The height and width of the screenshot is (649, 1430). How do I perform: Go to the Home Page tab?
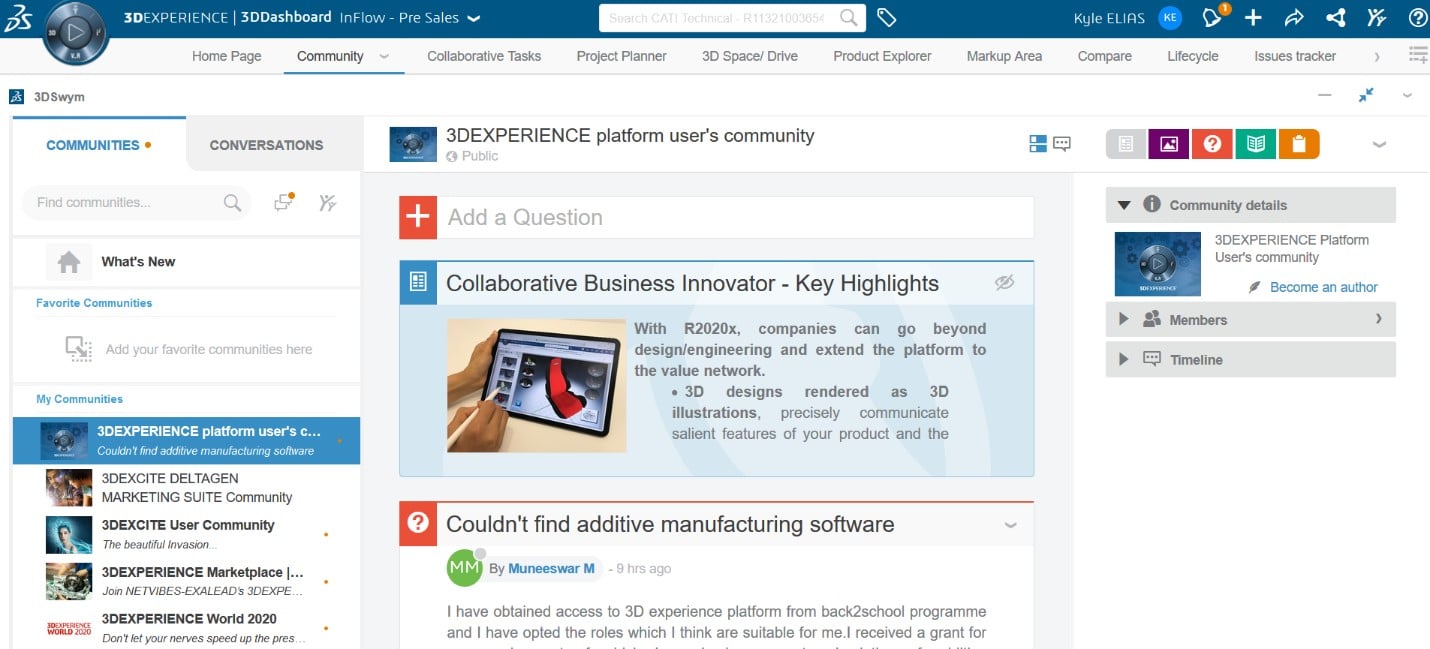(227, 56)
